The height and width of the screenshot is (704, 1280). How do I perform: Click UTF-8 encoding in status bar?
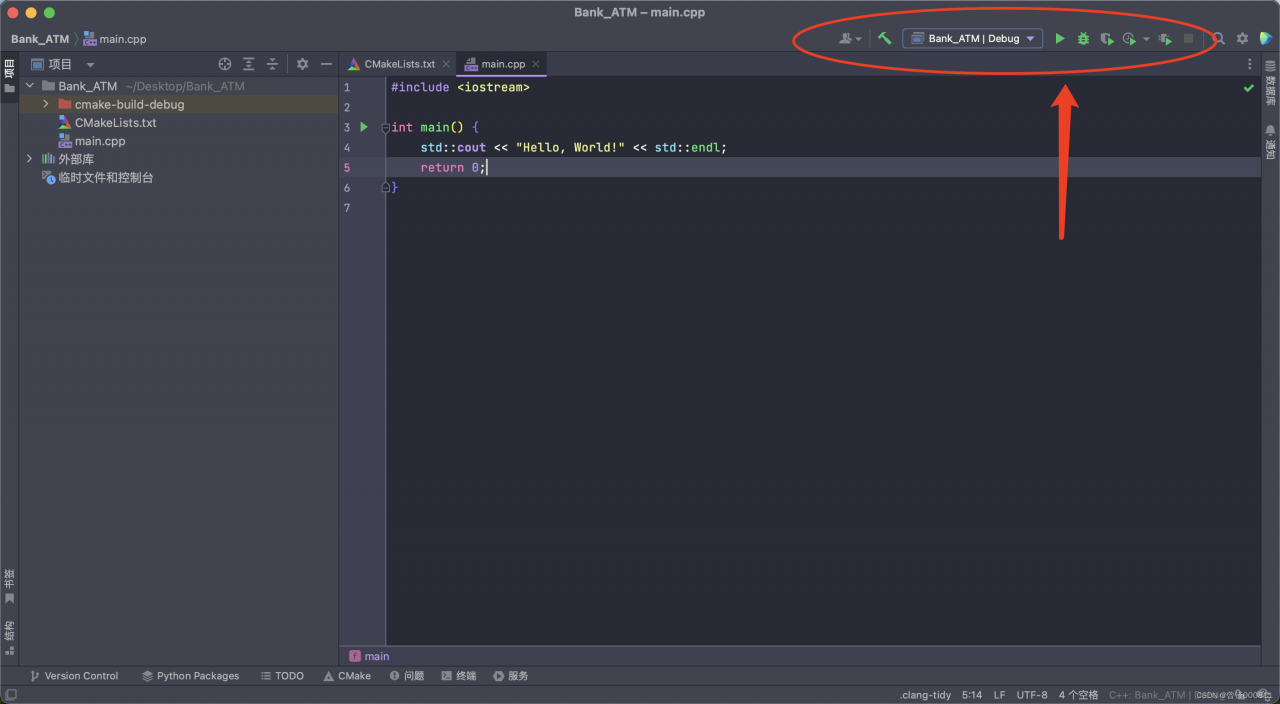[1032, 695]
